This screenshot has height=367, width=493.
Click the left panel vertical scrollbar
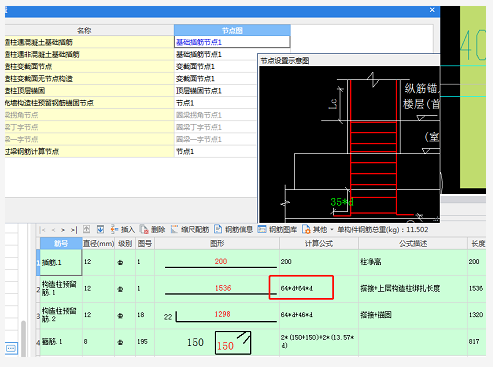pyautogui.click(x=23, y=339)
